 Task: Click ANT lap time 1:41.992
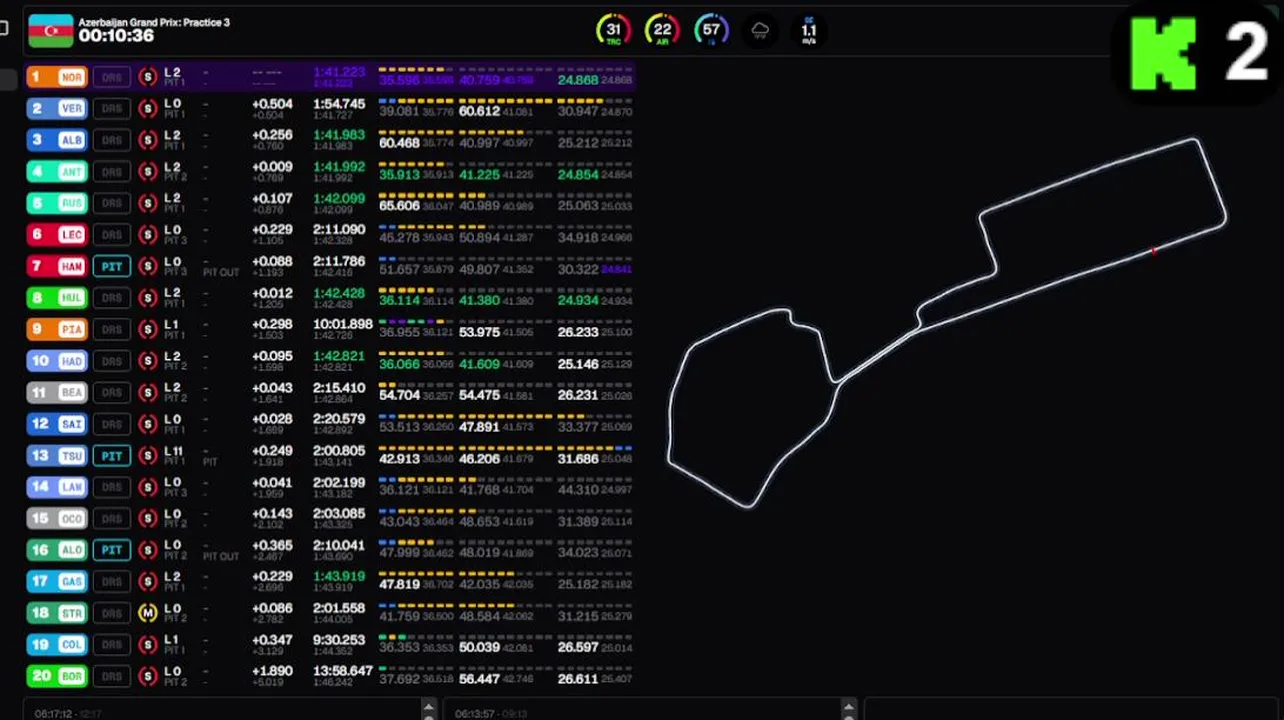339,167
